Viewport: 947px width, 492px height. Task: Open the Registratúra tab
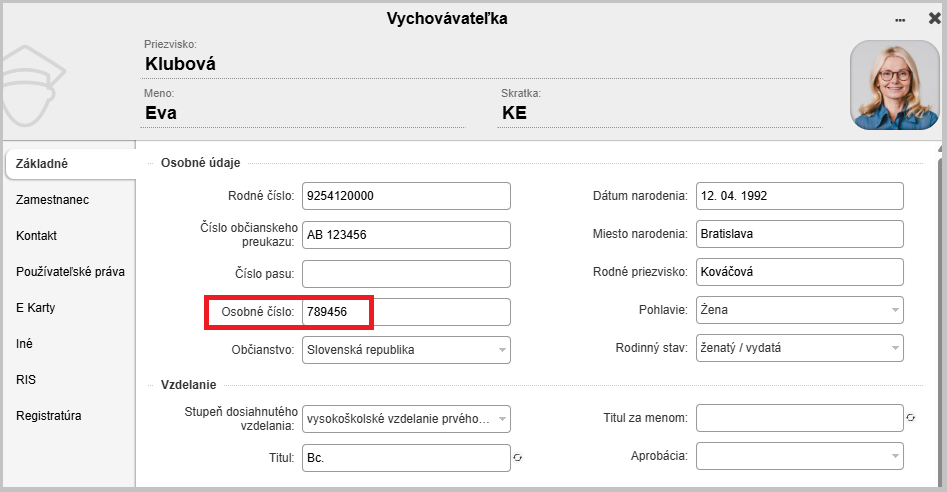[49, 416]
